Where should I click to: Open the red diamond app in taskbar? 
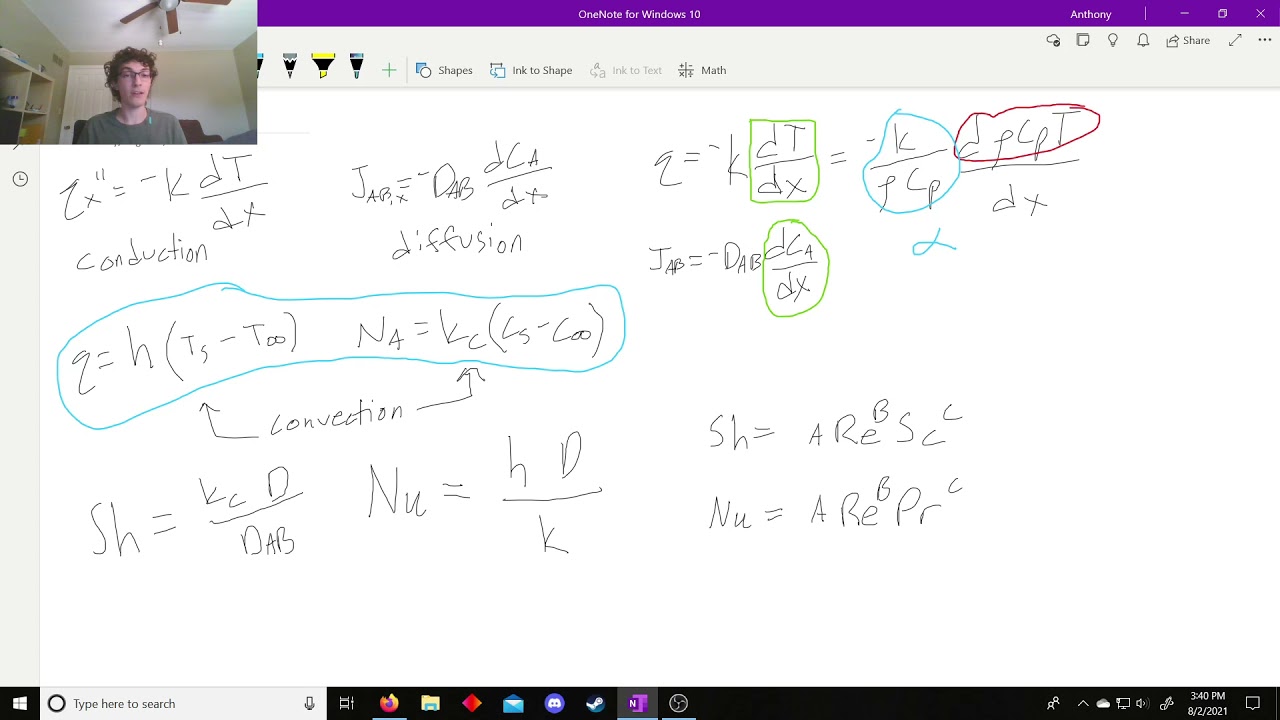pyautogui.click(x=472, y=703)
